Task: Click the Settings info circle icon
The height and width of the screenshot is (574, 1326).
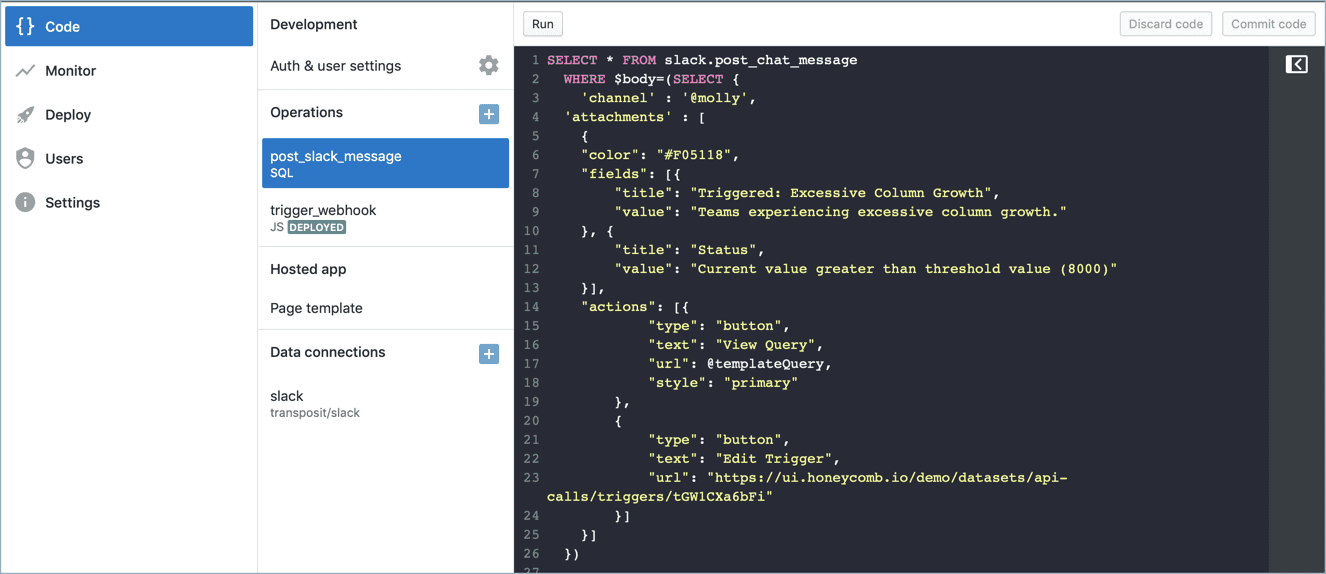Action: [x=25, y=203]
